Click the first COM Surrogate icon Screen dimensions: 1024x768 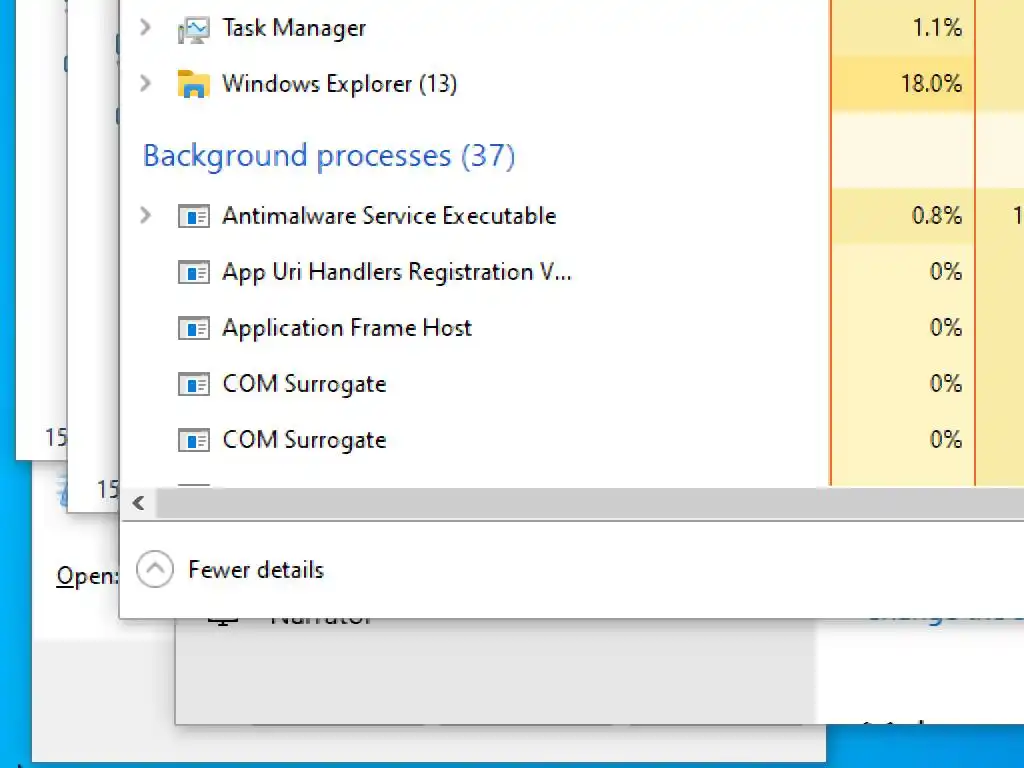(x=193, y=384)
